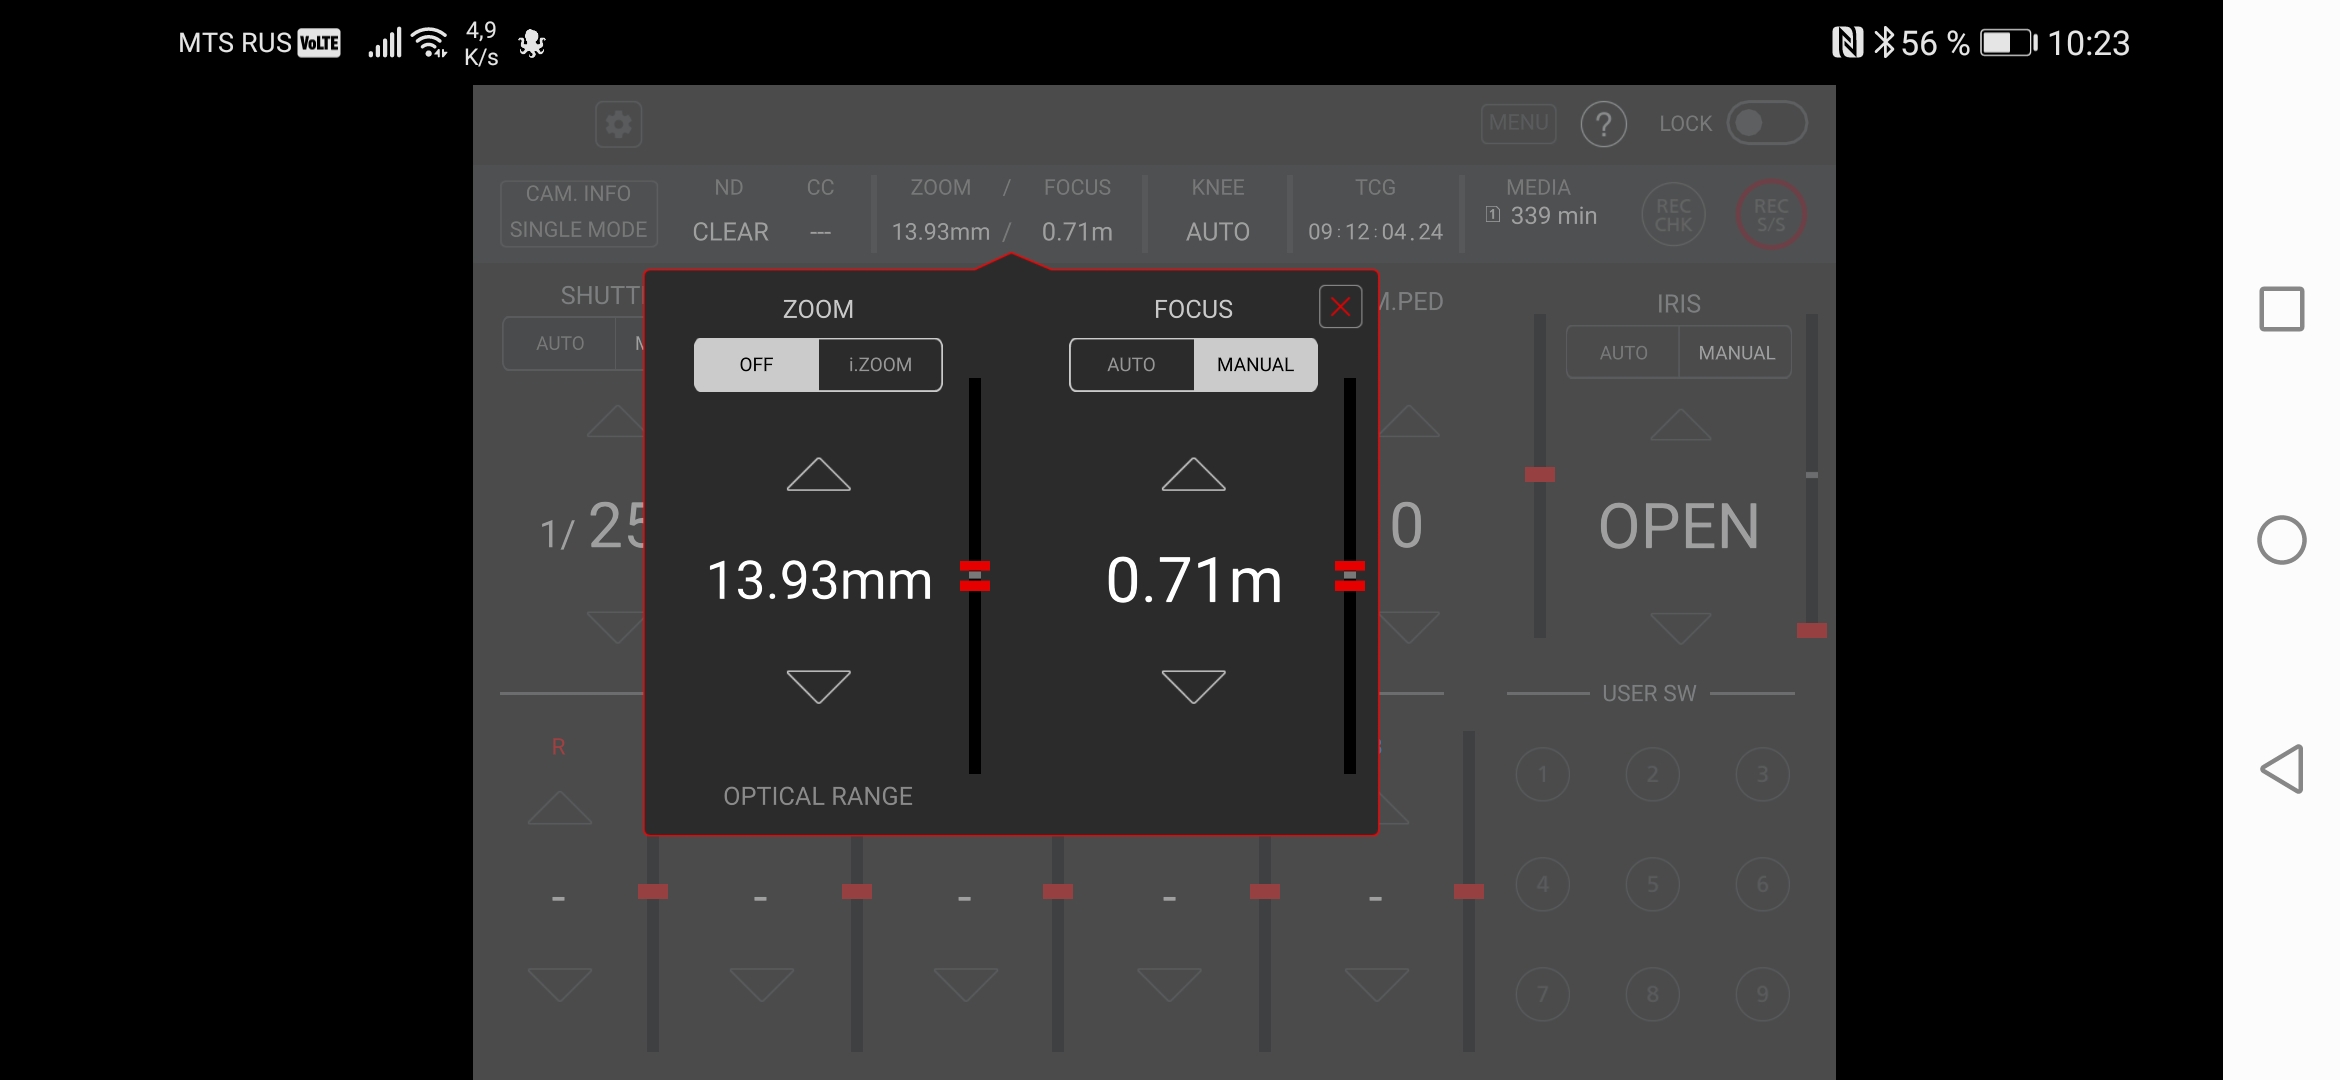Switch focus mode to AUTO

(x=1131, y=365)
